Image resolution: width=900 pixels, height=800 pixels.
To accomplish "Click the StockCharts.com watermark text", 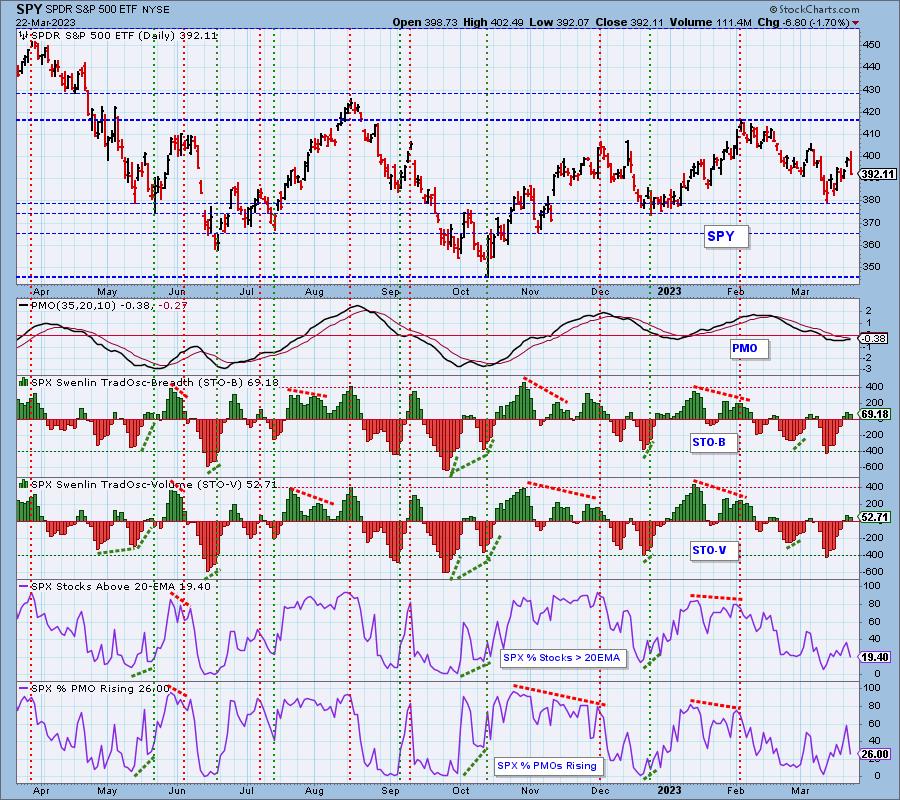I will [x=814, y=9].
